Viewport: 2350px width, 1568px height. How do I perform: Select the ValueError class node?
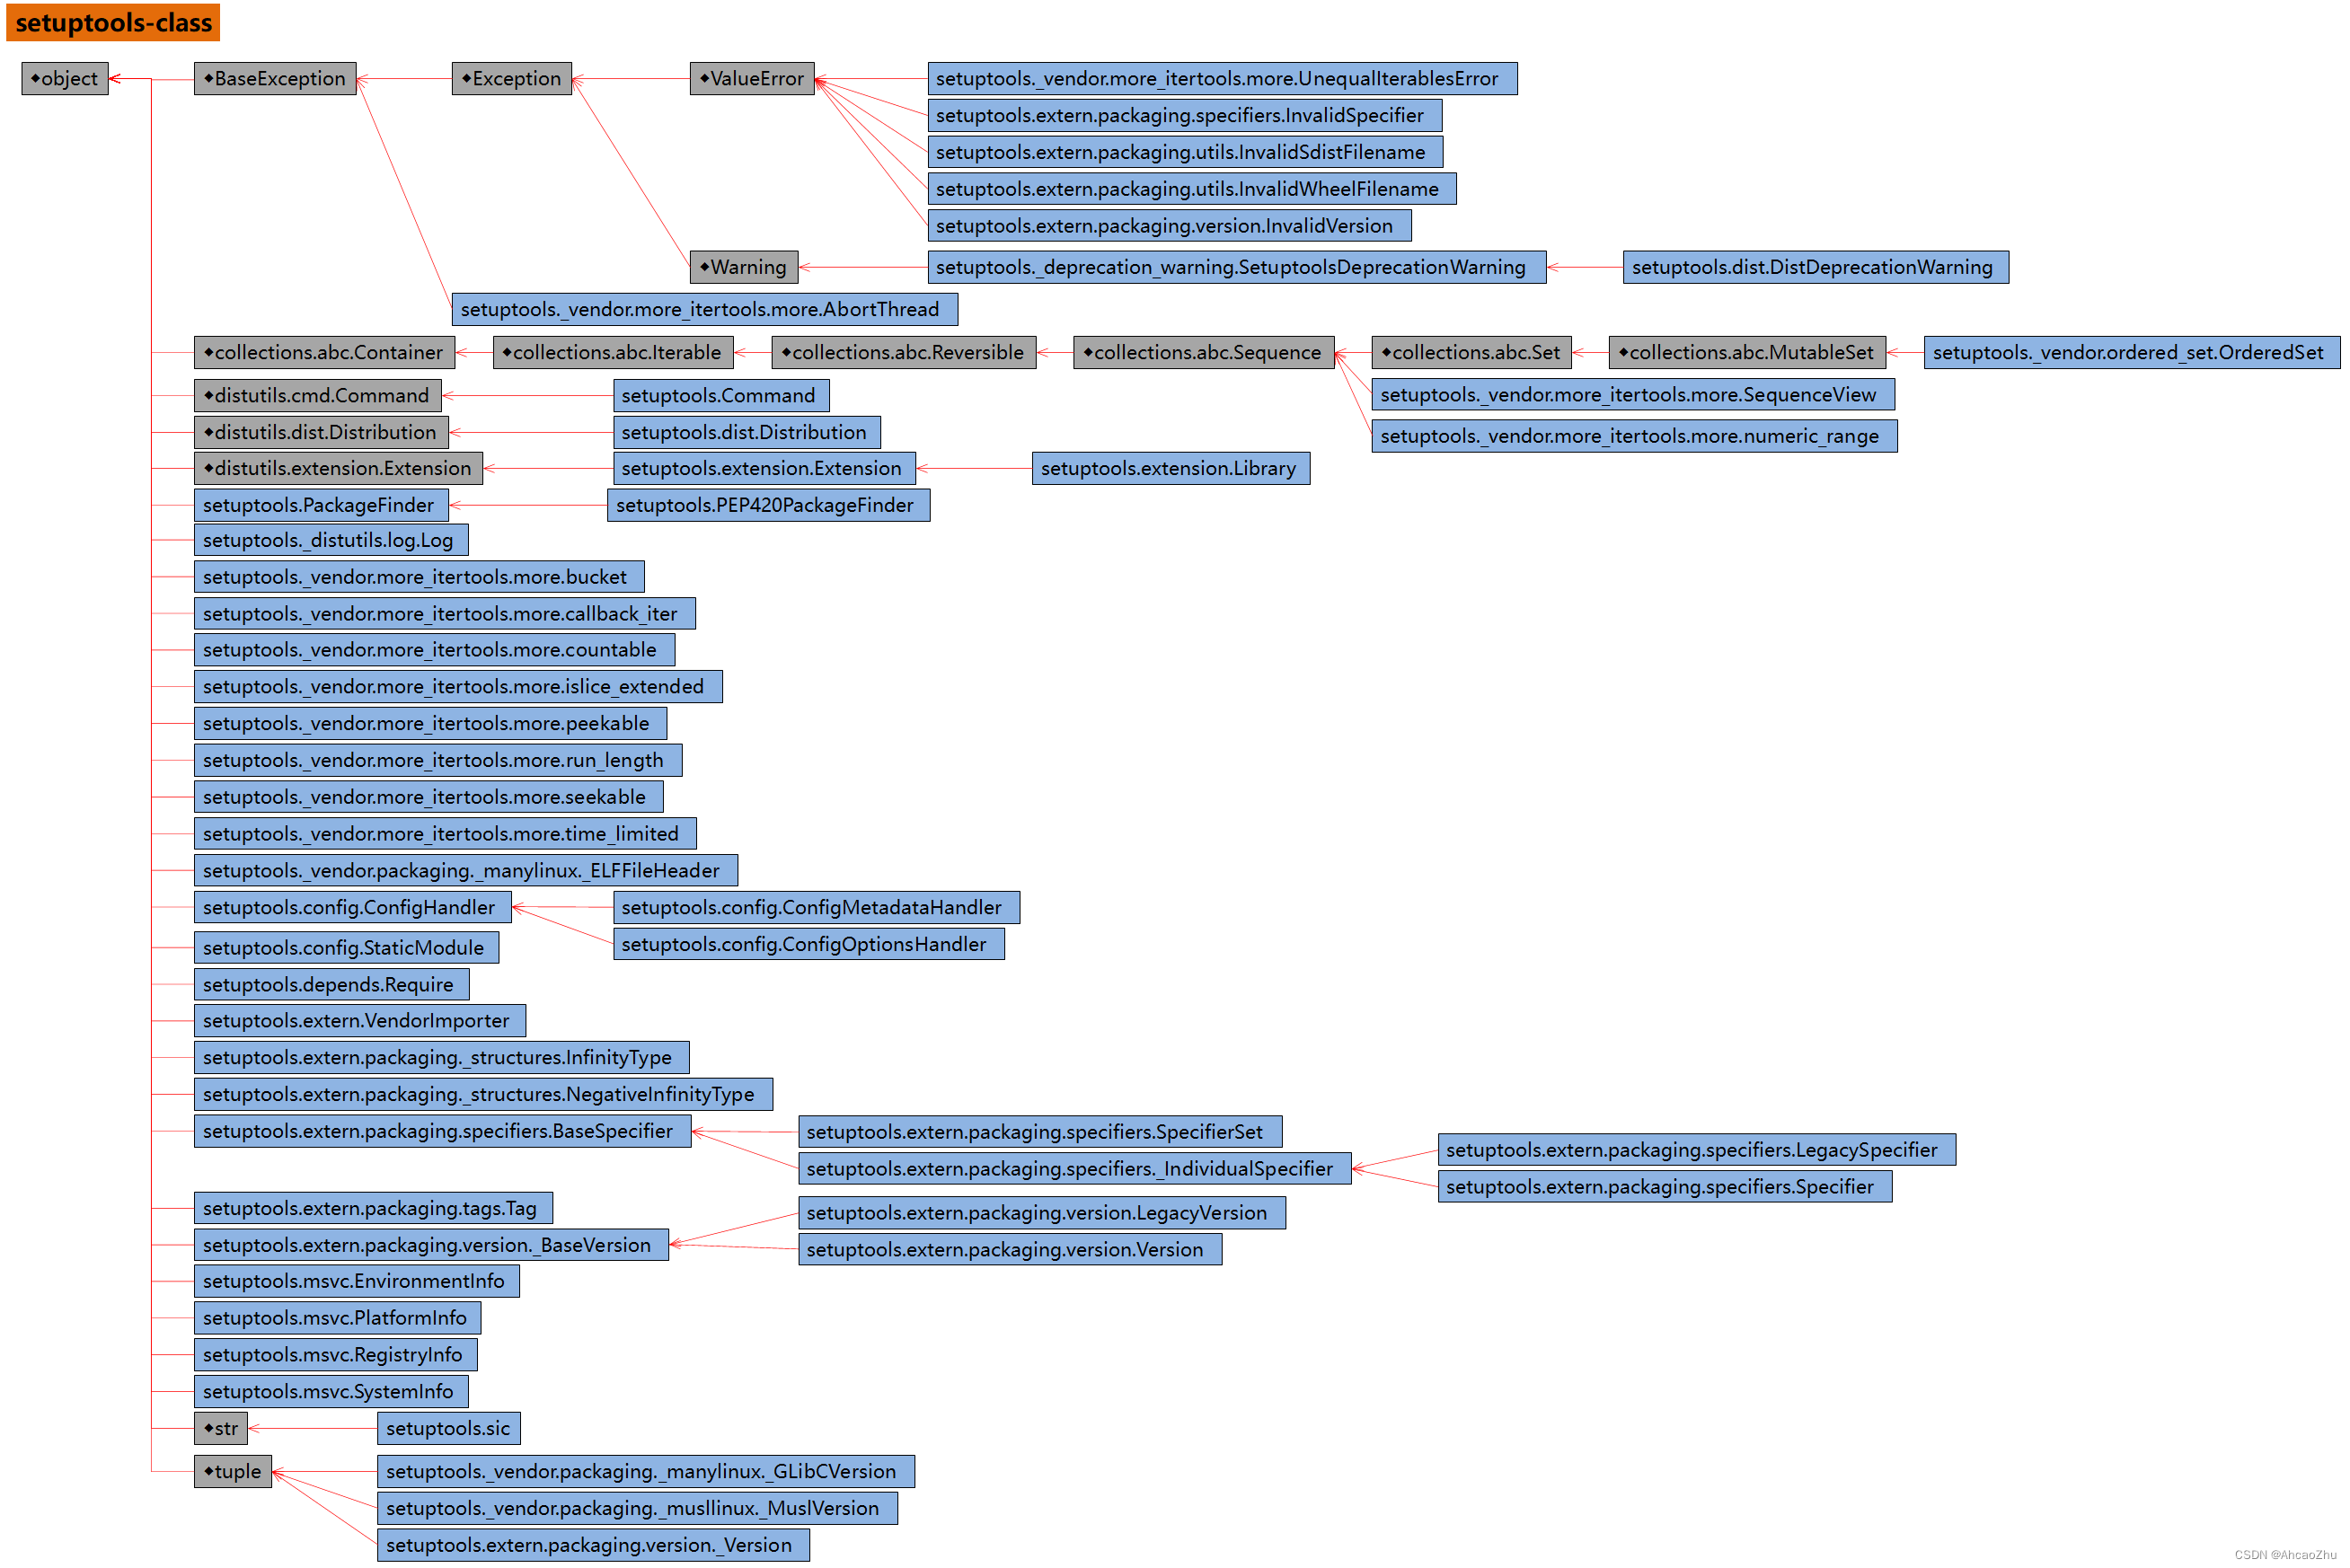click(744, 75)
